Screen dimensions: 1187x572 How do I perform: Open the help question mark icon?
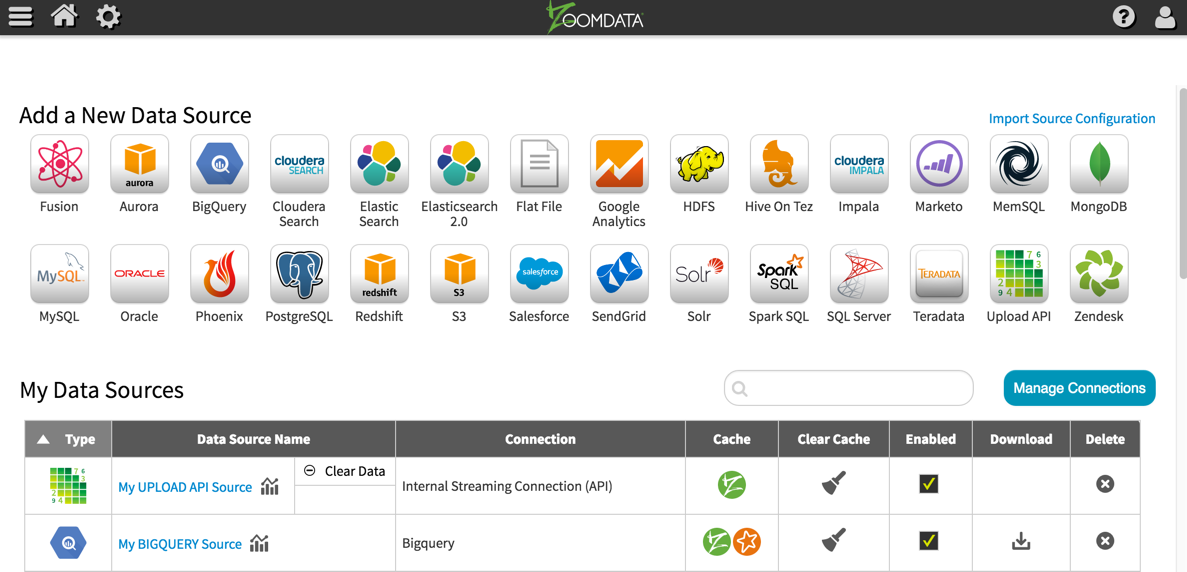point(1124,17)
